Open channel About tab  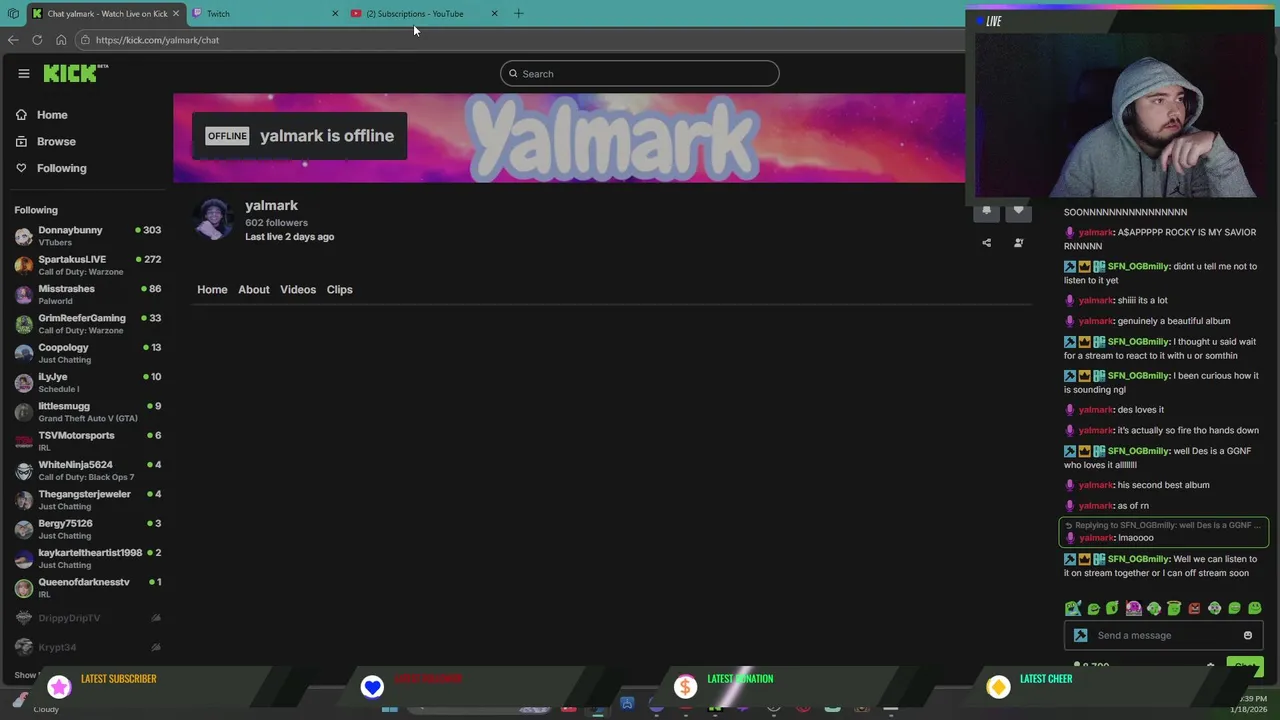254,289
